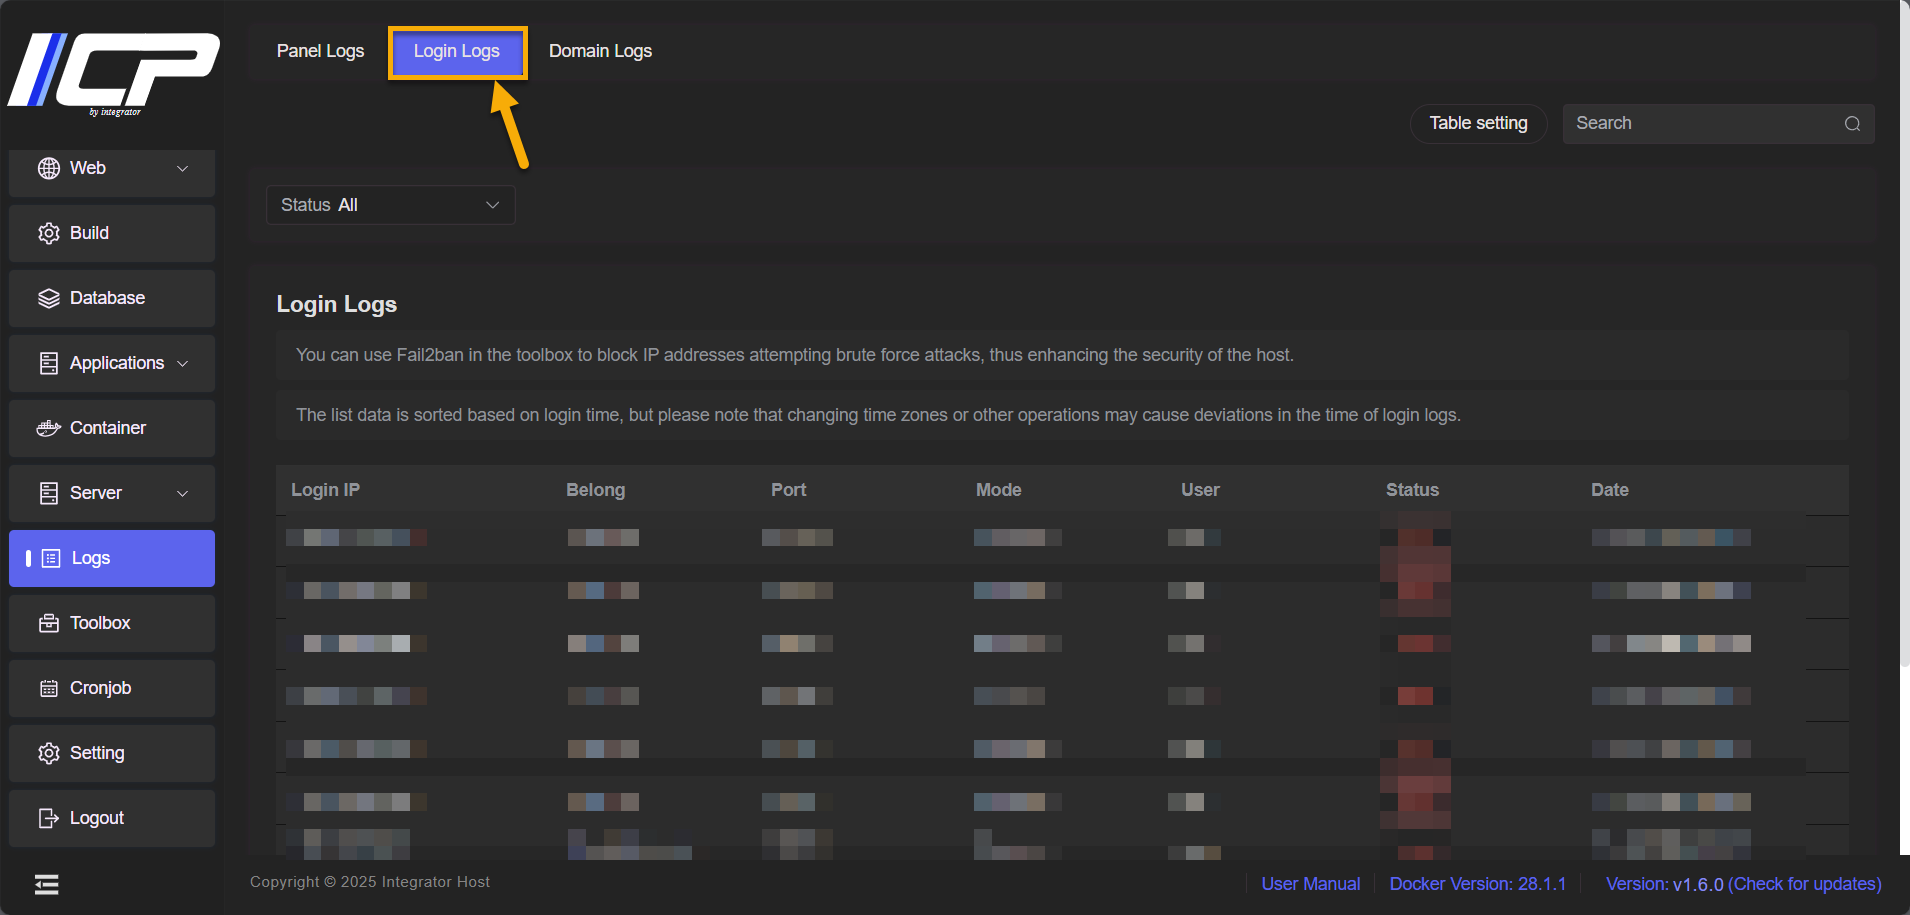Viewport: 1910px width, 915px height.
Task: Click the Belong column header
Action: pyautogui.click(x=595, y=490)
